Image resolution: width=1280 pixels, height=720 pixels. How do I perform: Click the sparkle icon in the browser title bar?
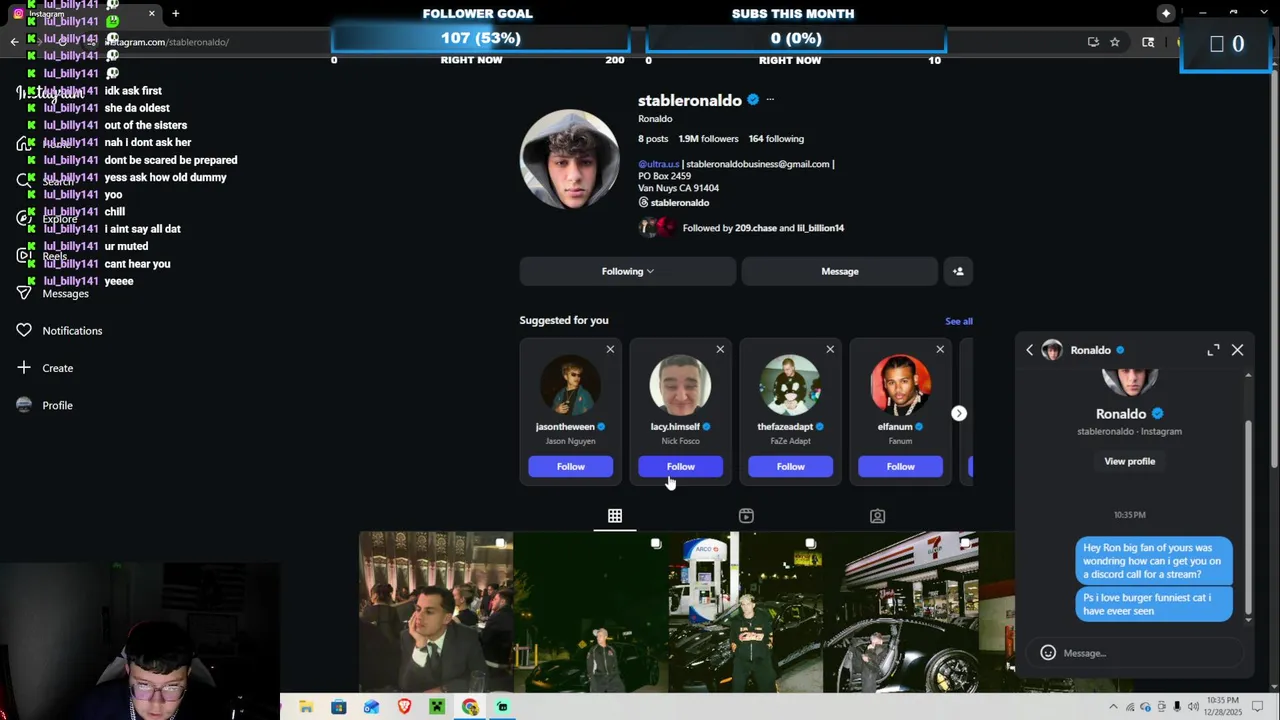tap(1166, 13)
